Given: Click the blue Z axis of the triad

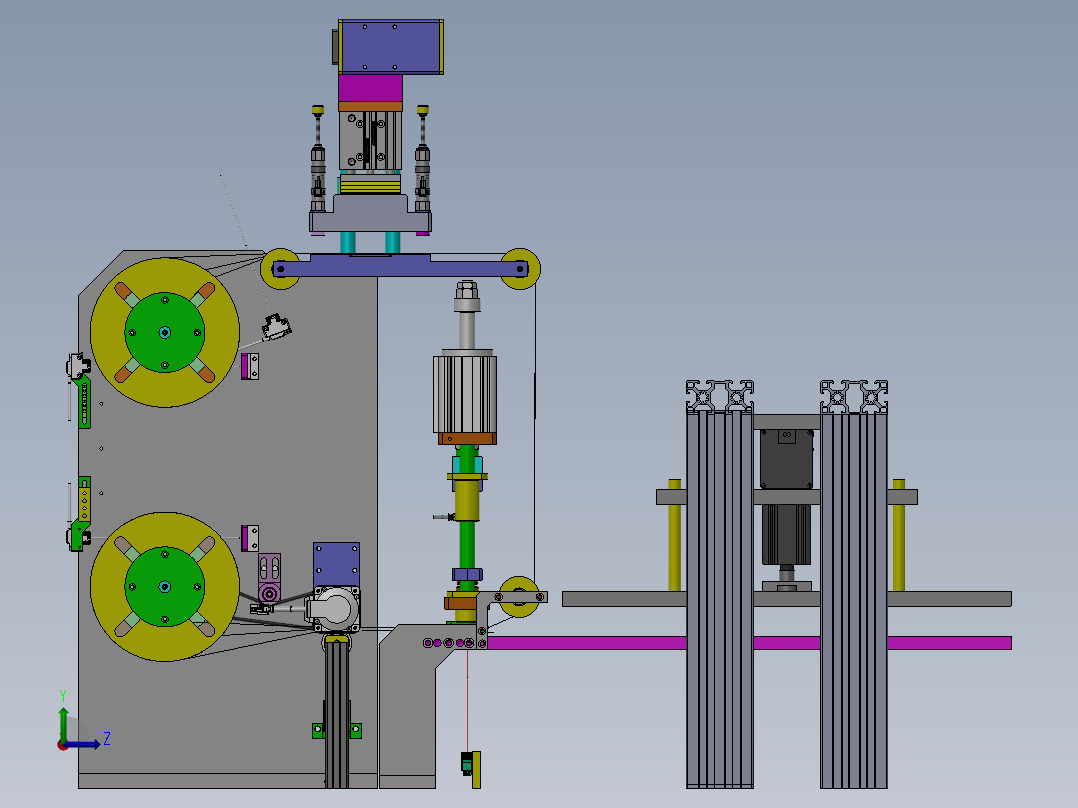Looking at the screenshot, I should click(x=84, y=744).
